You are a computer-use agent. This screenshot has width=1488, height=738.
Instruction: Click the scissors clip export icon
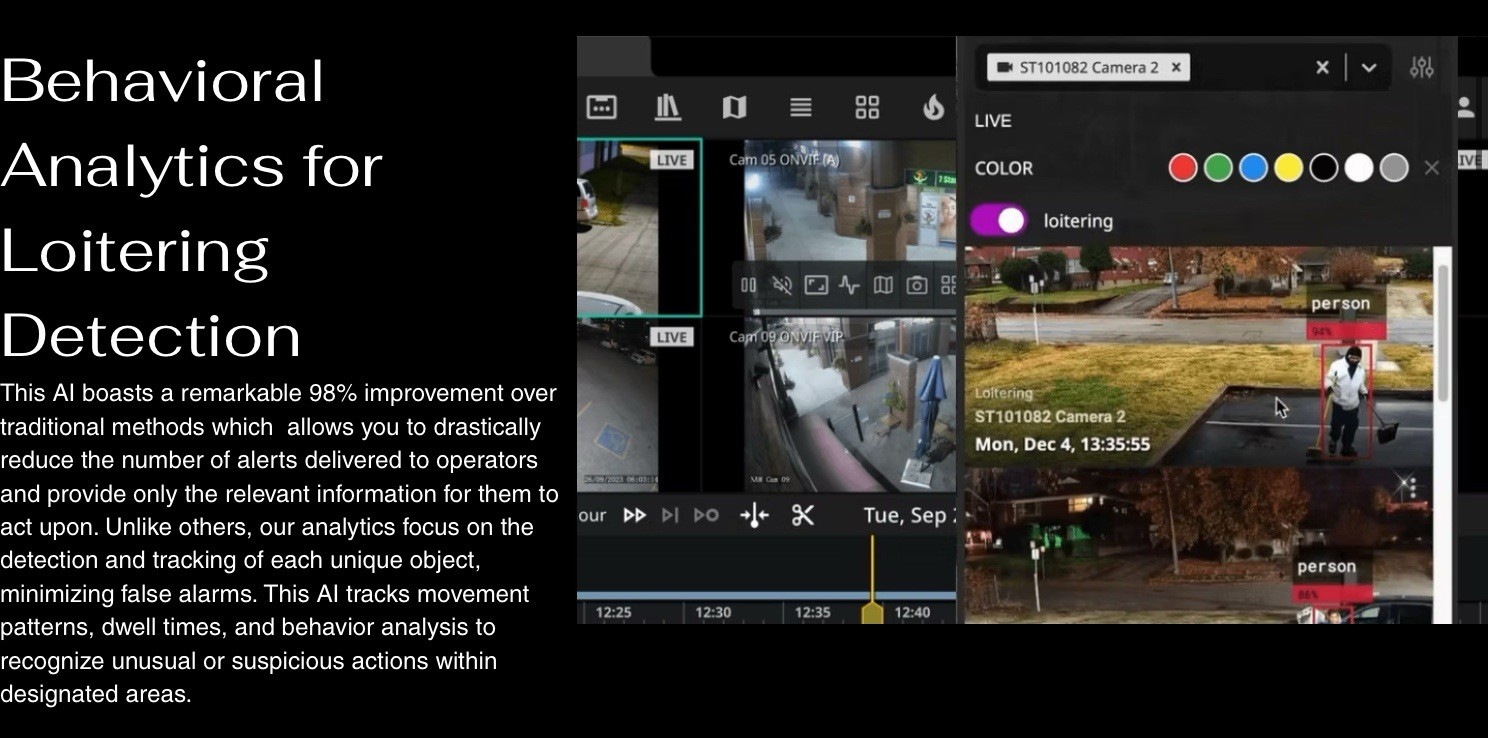(x=802, y=515)
